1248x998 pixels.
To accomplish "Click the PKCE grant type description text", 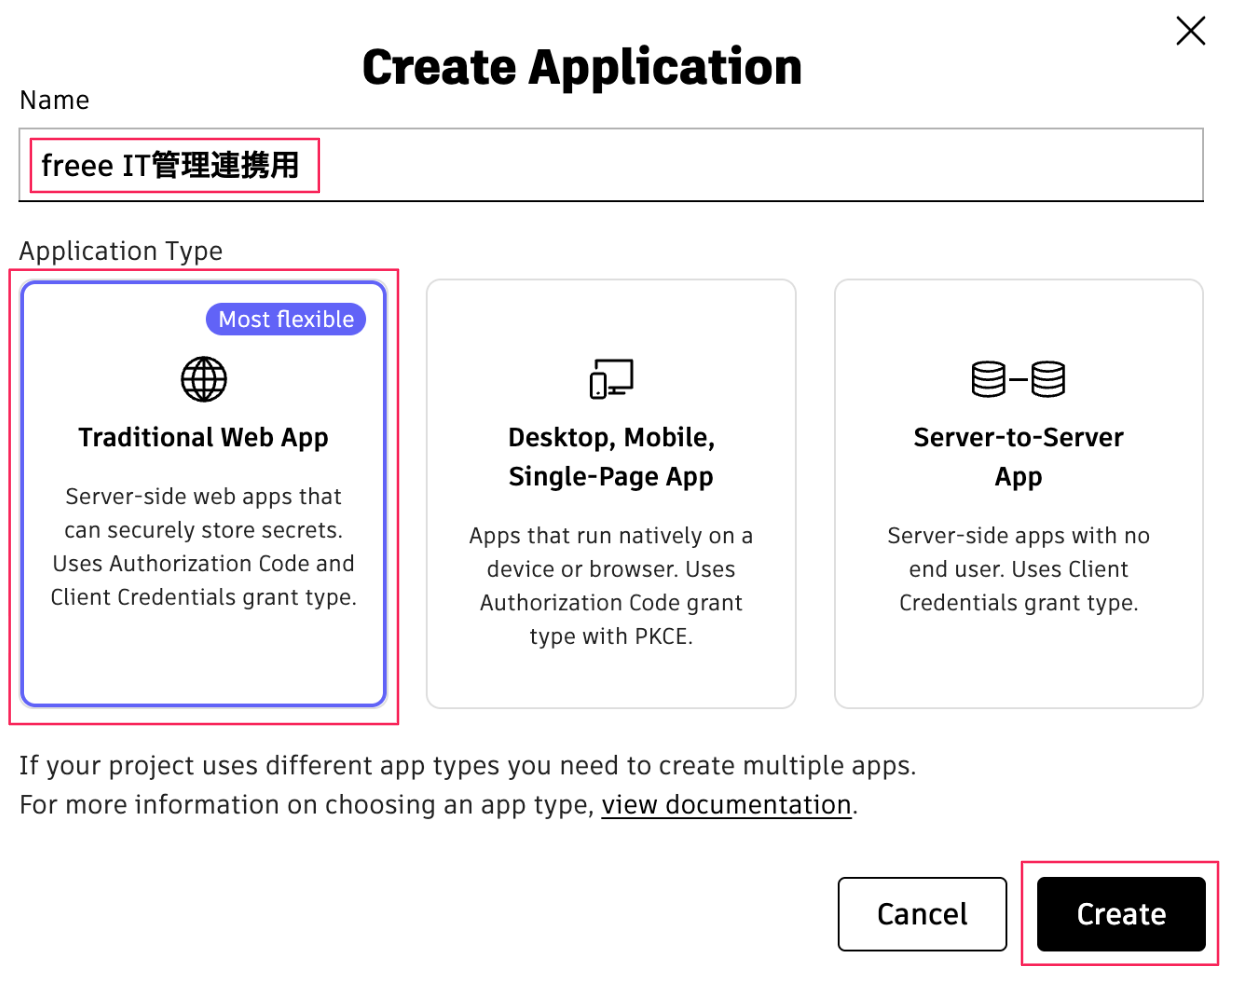I will [611, 586].
